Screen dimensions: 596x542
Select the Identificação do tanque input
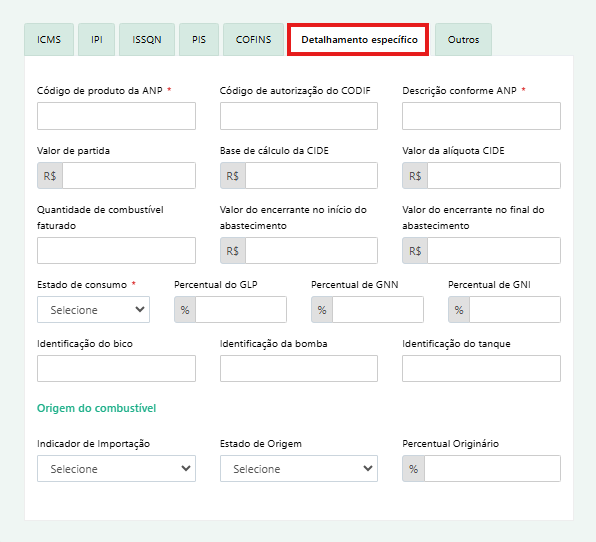pyautogui.click(x=482, y=369)
